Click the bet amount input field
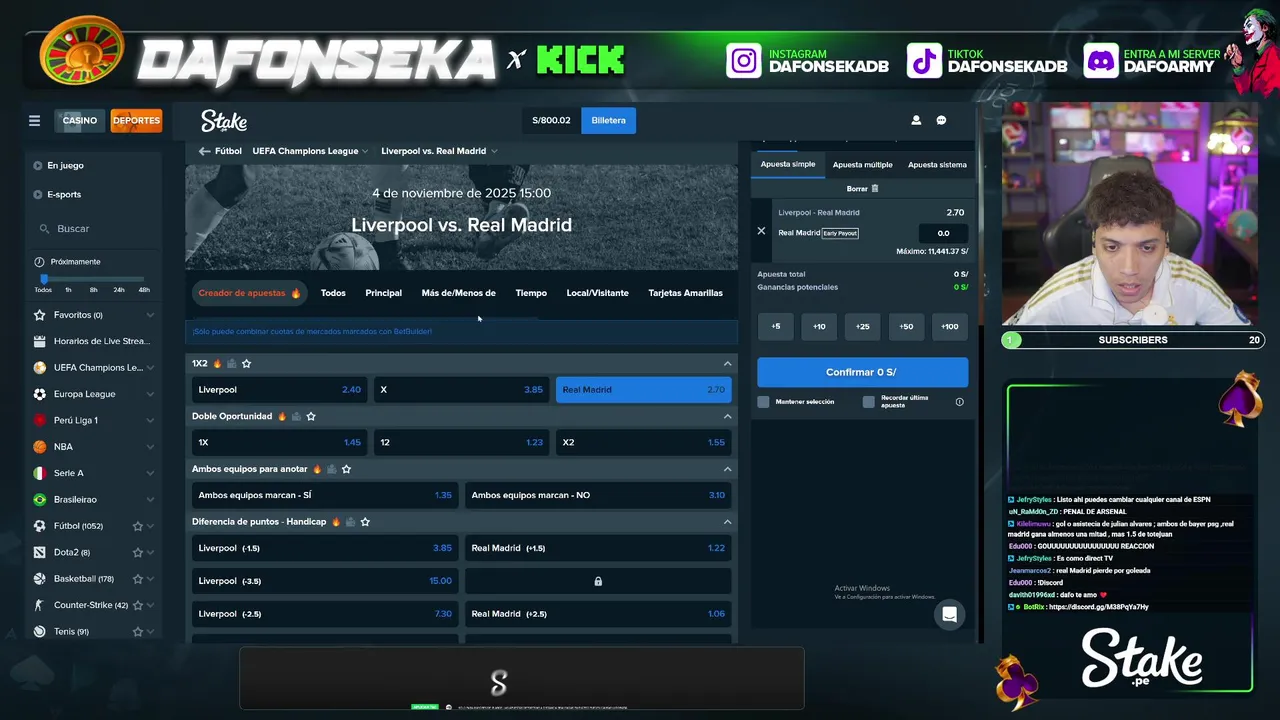The image size is (1280, 720). click(943, 233)
